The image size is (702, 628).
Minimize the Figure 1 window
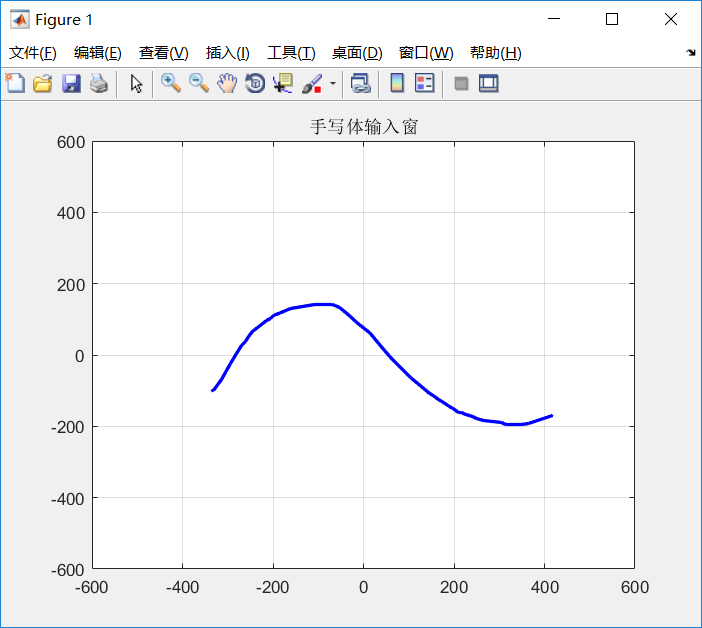point(554,19)
